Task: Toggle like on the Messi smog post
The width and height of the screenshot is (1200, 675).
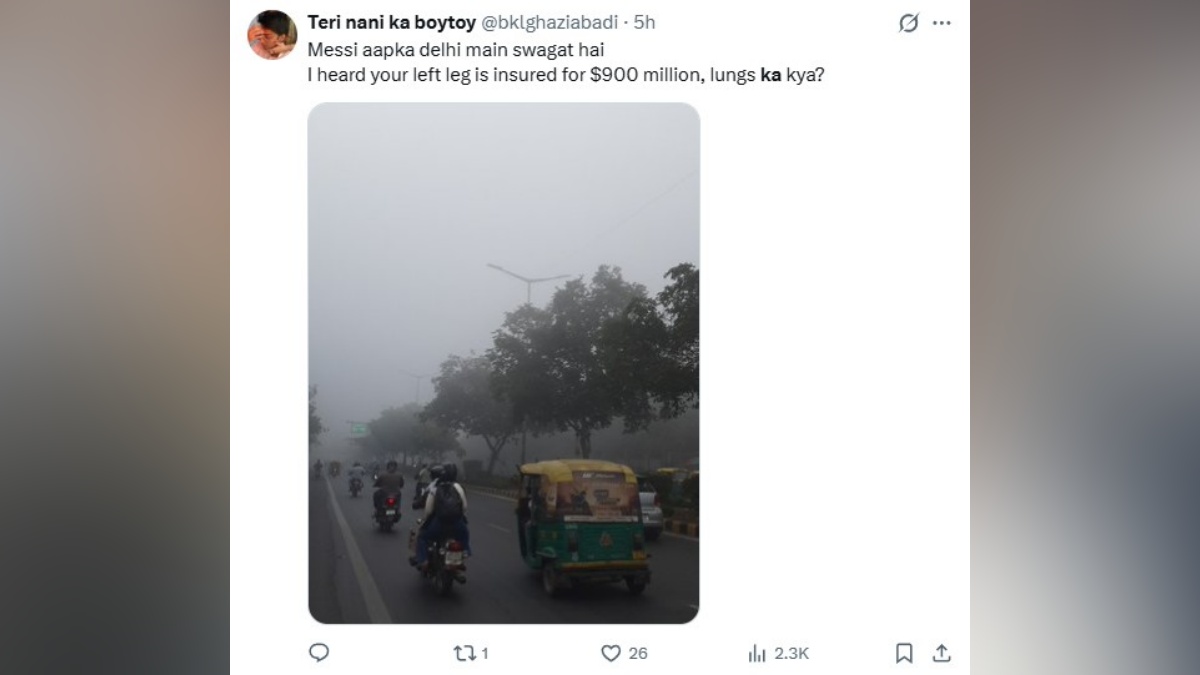Action: click(609, 652)
